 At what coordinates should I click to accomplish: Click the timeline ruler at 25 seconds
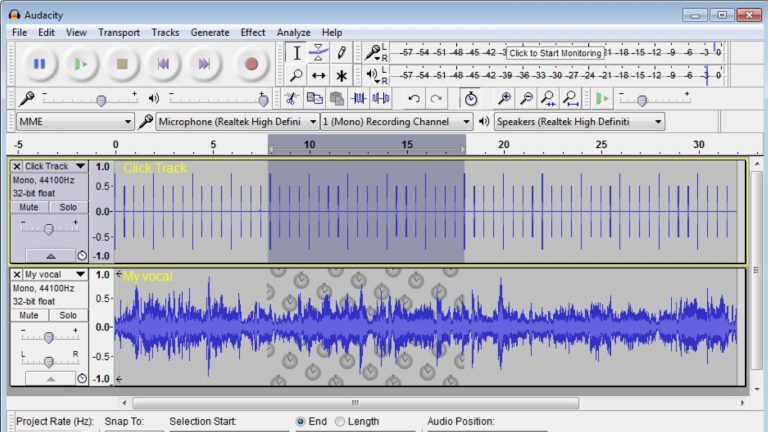pos(601,145)
